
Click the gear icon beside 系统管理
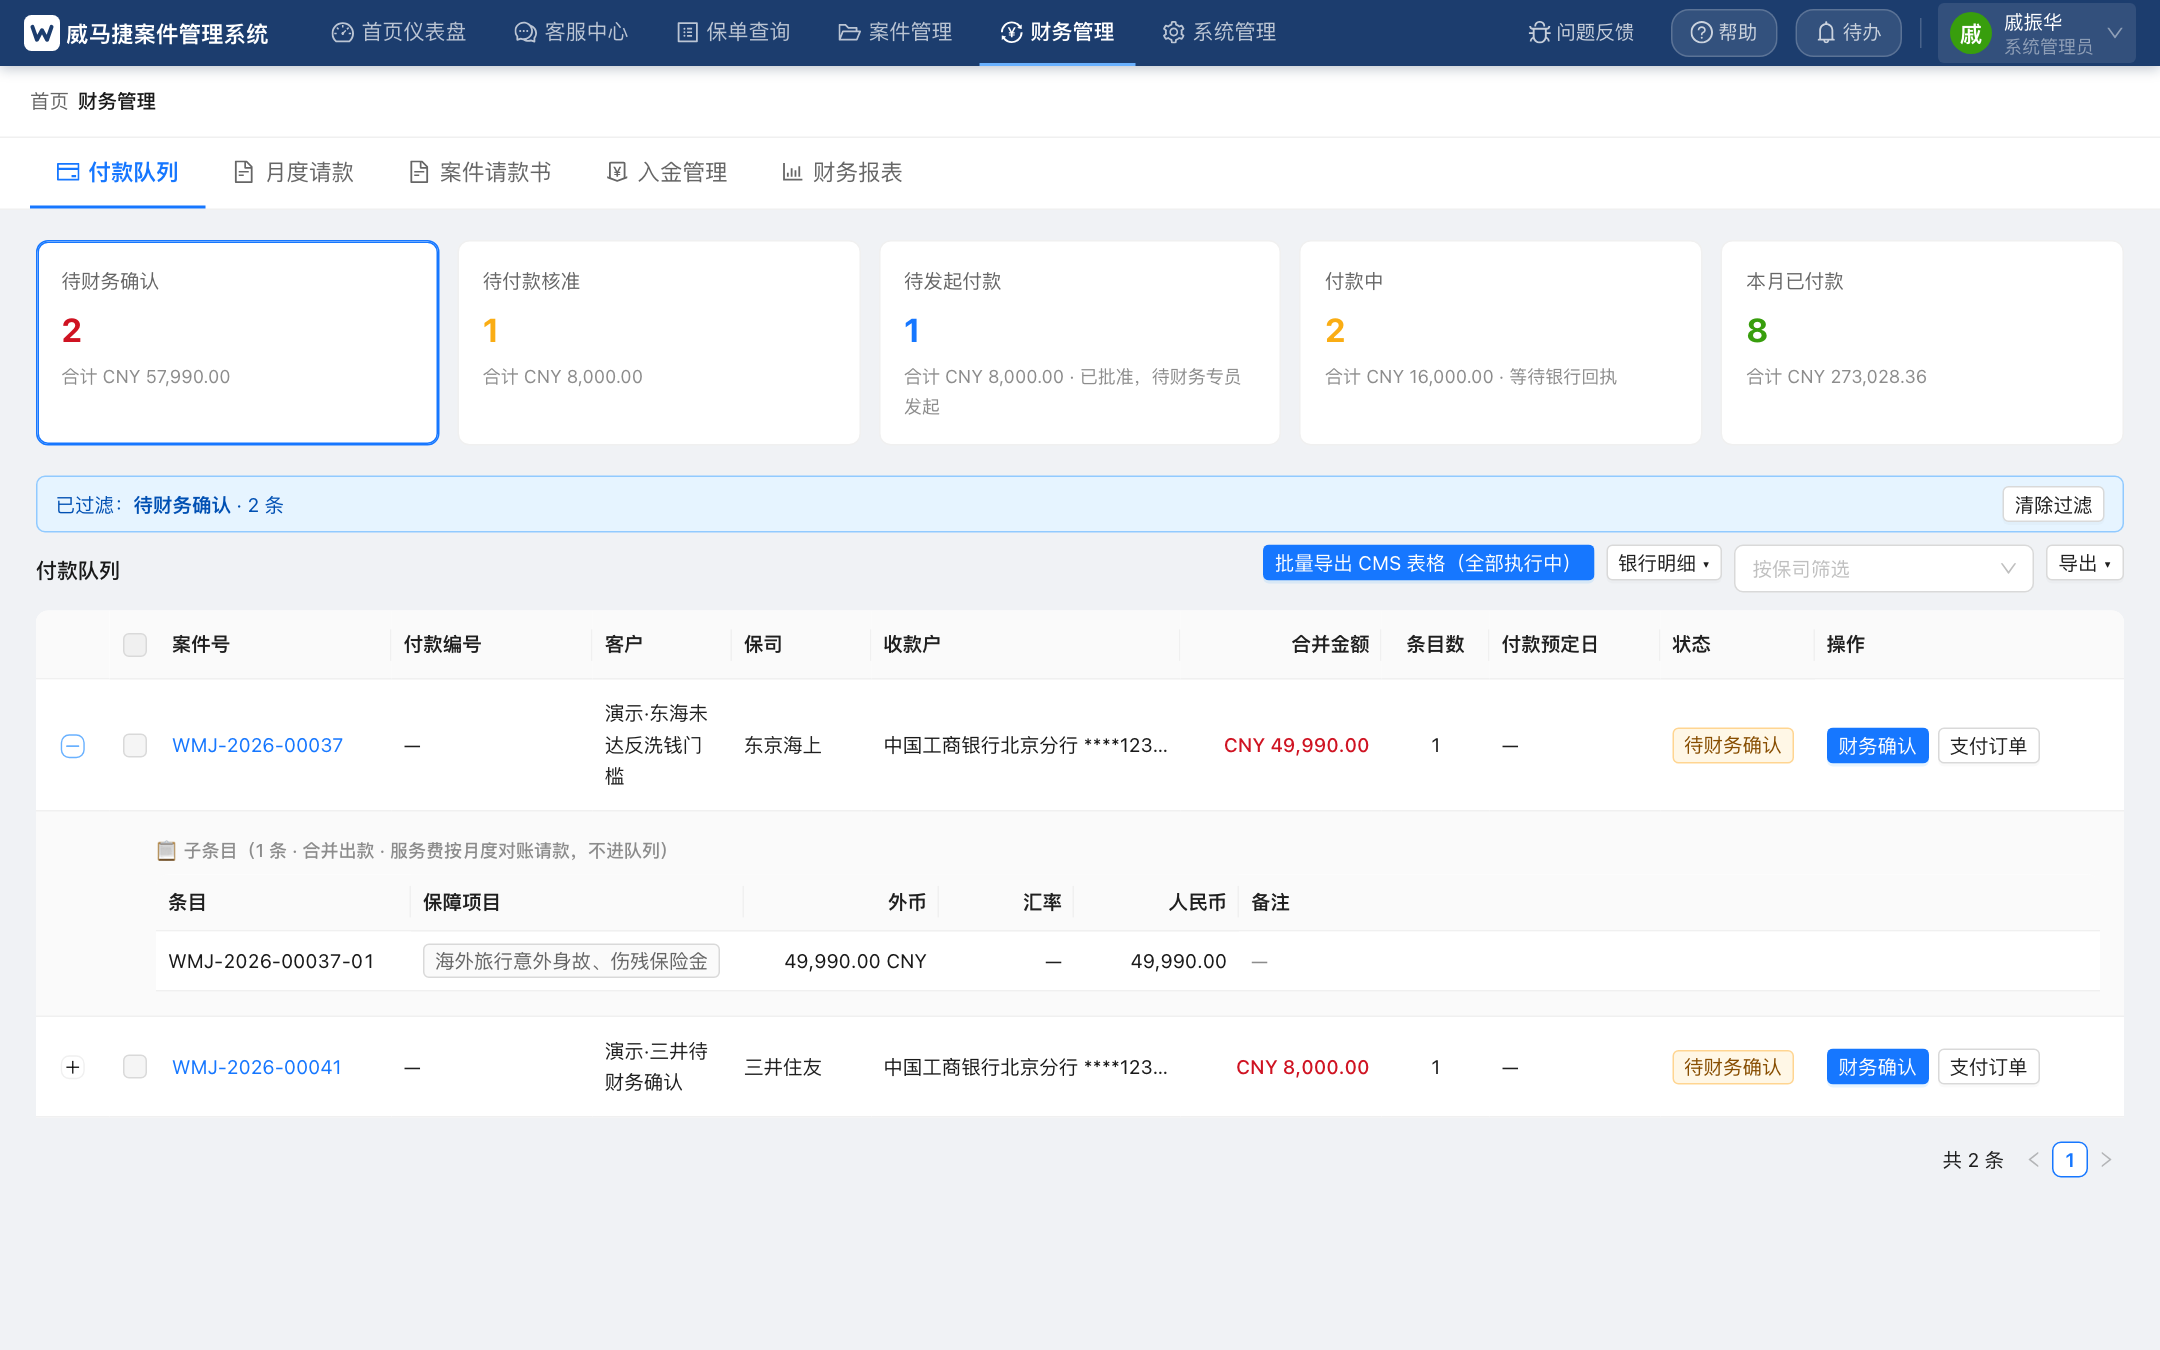click(x=1173, y=33)
